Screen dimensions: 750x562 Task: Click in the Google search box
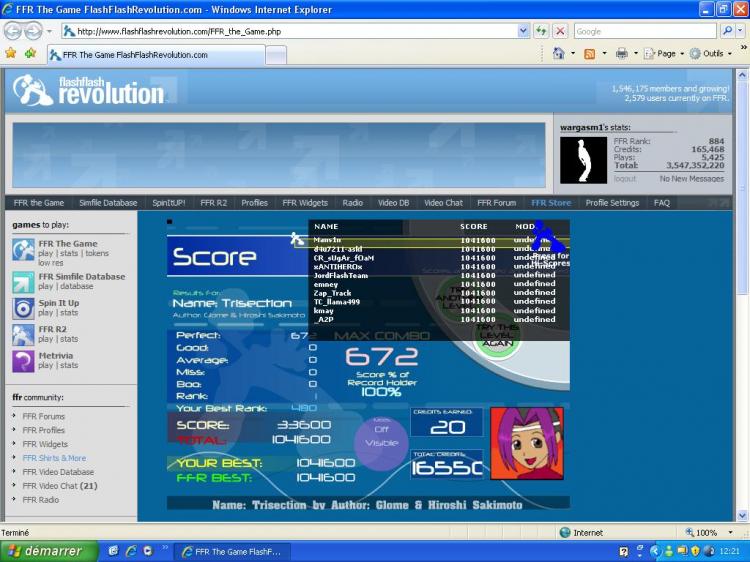coord(644,31)
